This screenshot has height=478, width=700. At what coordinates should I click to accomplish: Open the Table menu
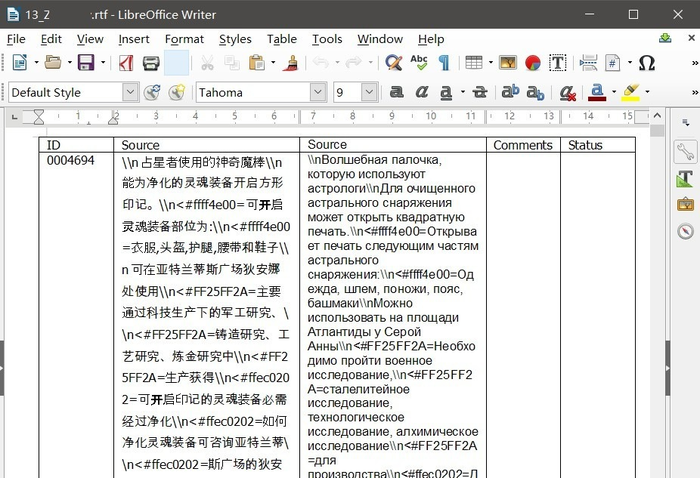tap(281, 39)
